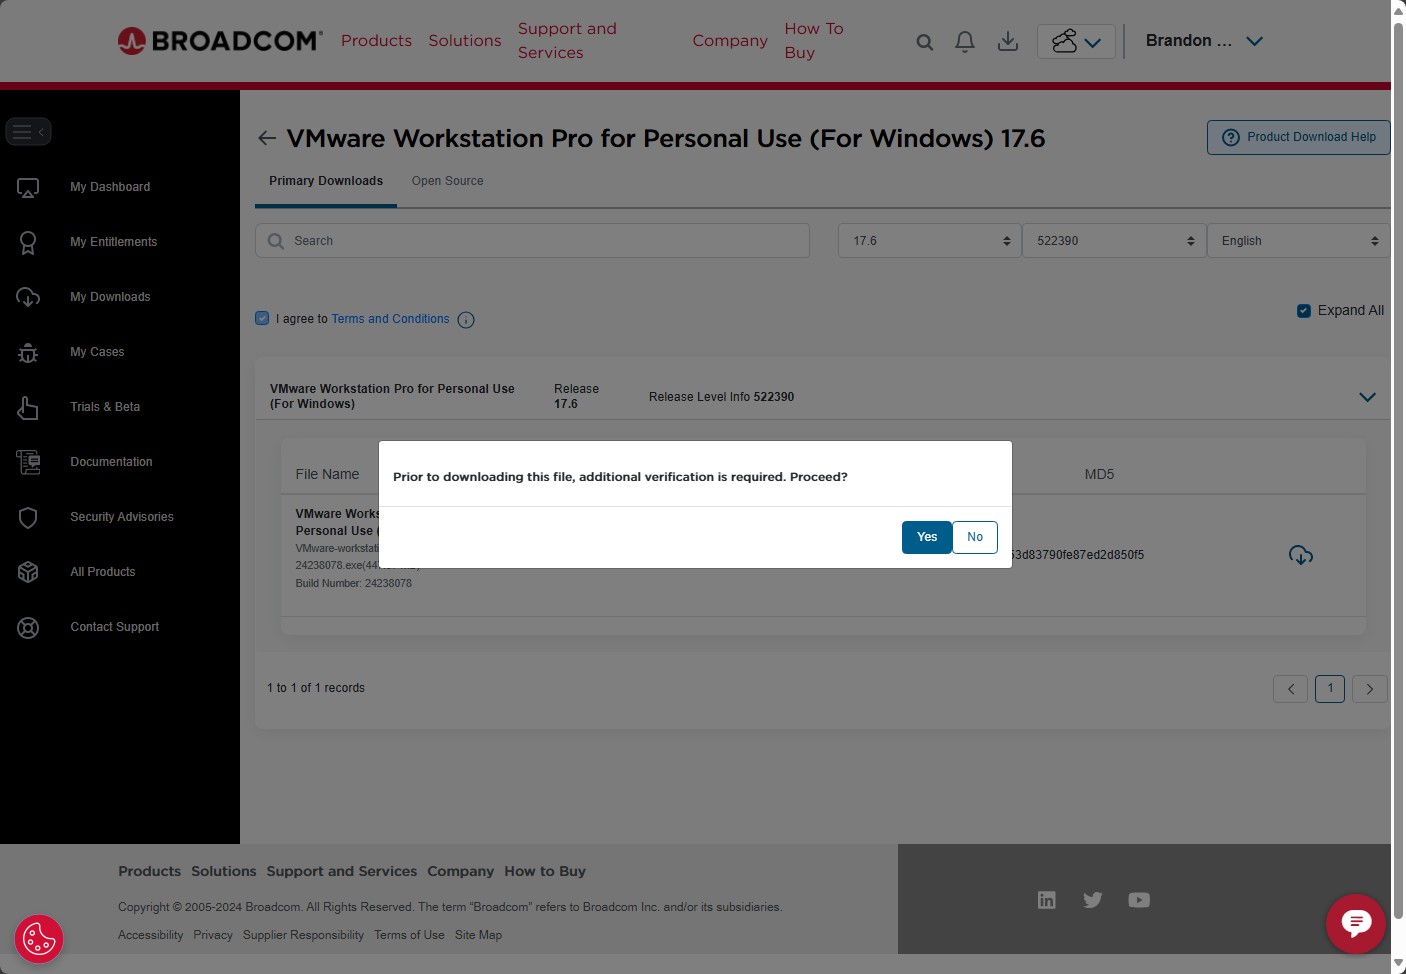
Task: Click the info icon beside Terms and Conditions
Action: click(466, 320)
